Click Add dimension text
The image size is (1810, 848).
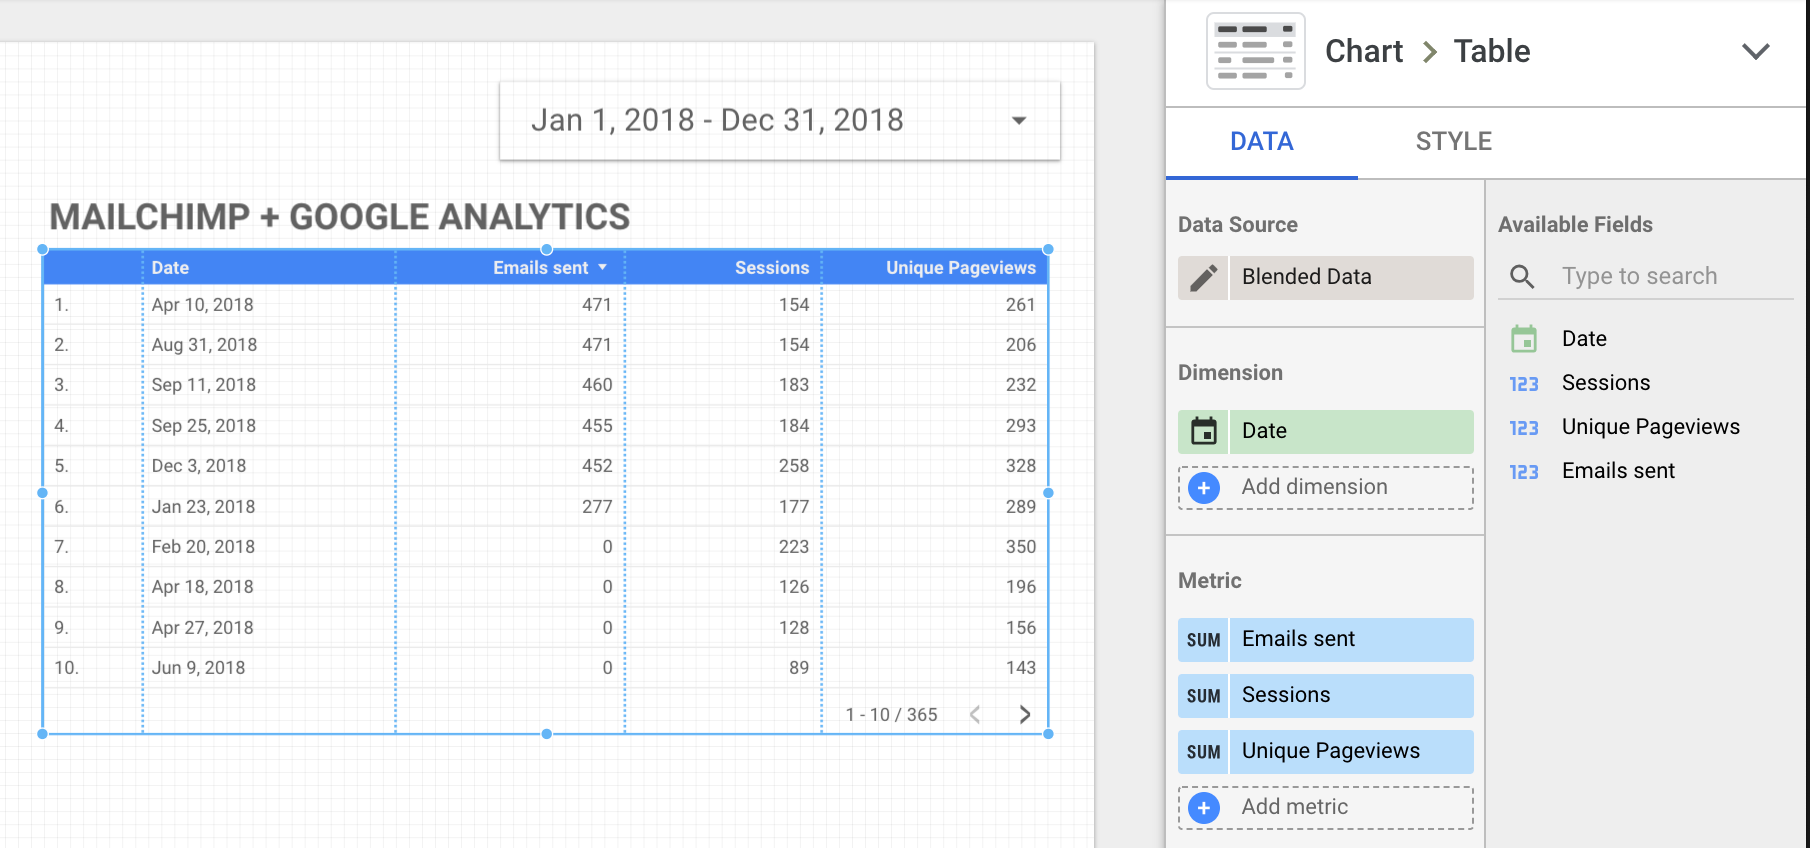[x=1314, y=487]
